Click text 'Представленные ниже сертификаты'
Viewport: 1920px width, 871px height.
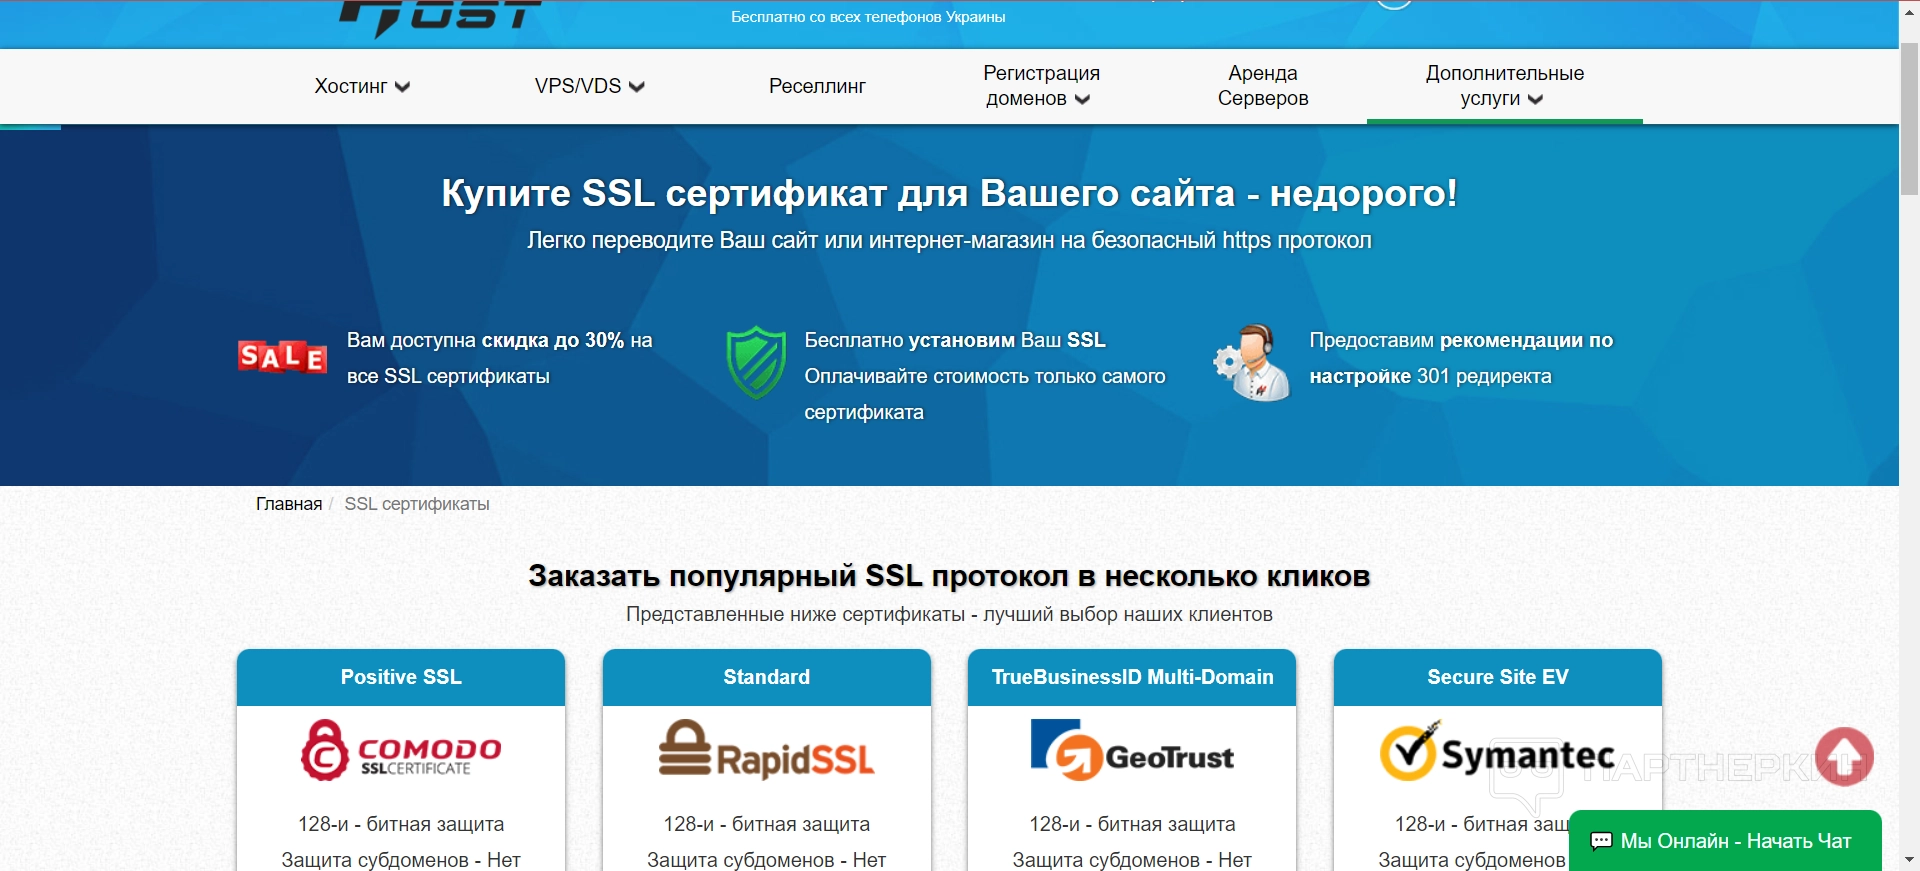point(949,614)
